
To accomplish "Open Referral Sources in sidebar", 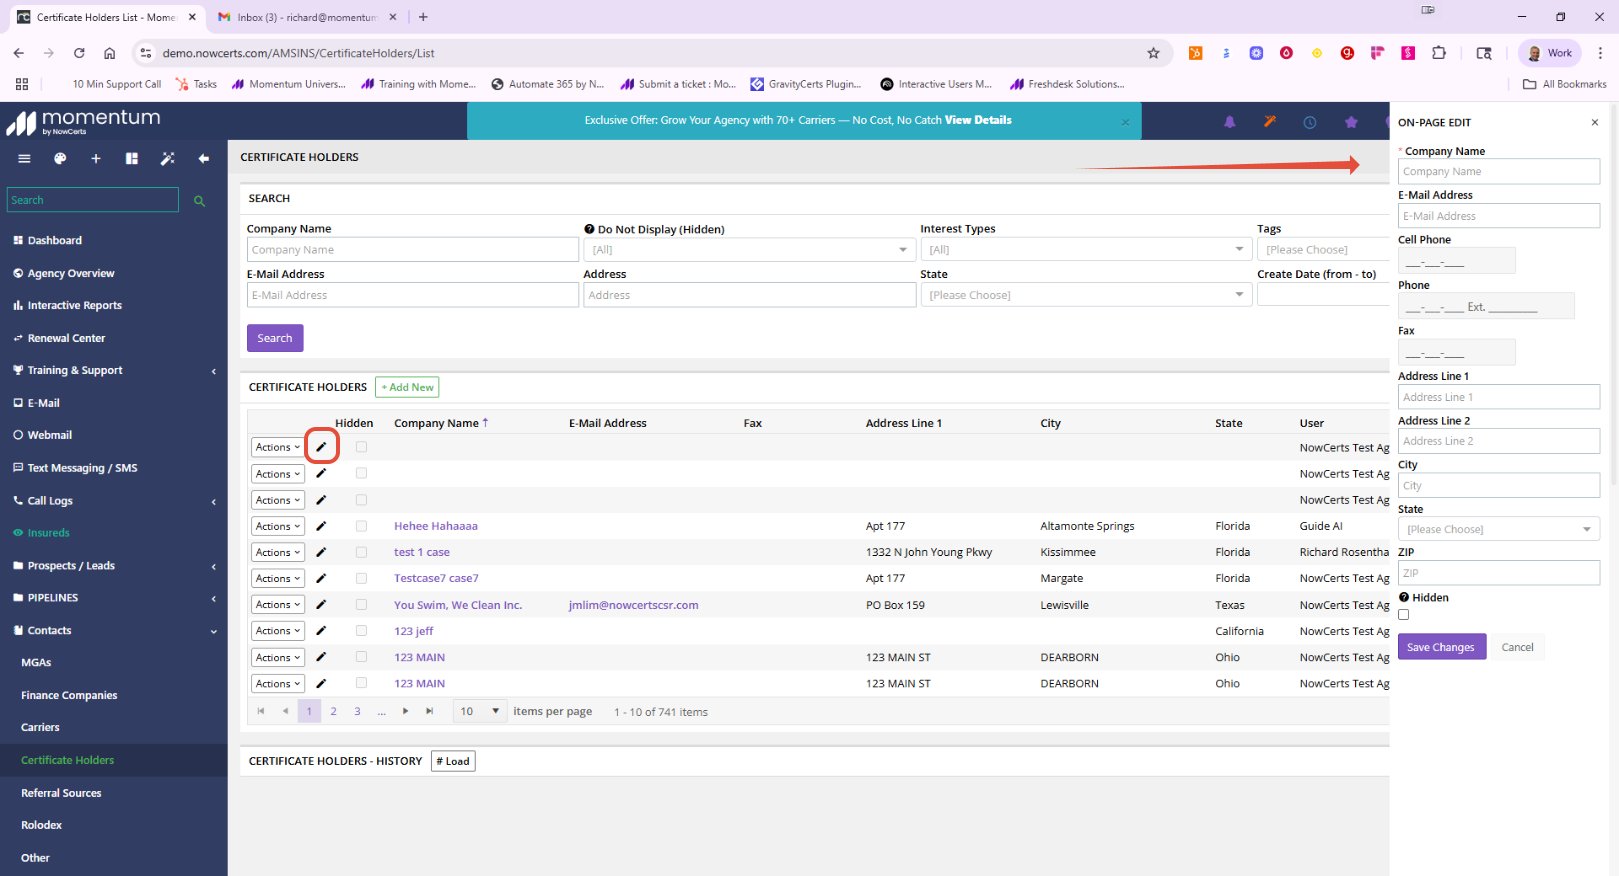I will (61, 793).
